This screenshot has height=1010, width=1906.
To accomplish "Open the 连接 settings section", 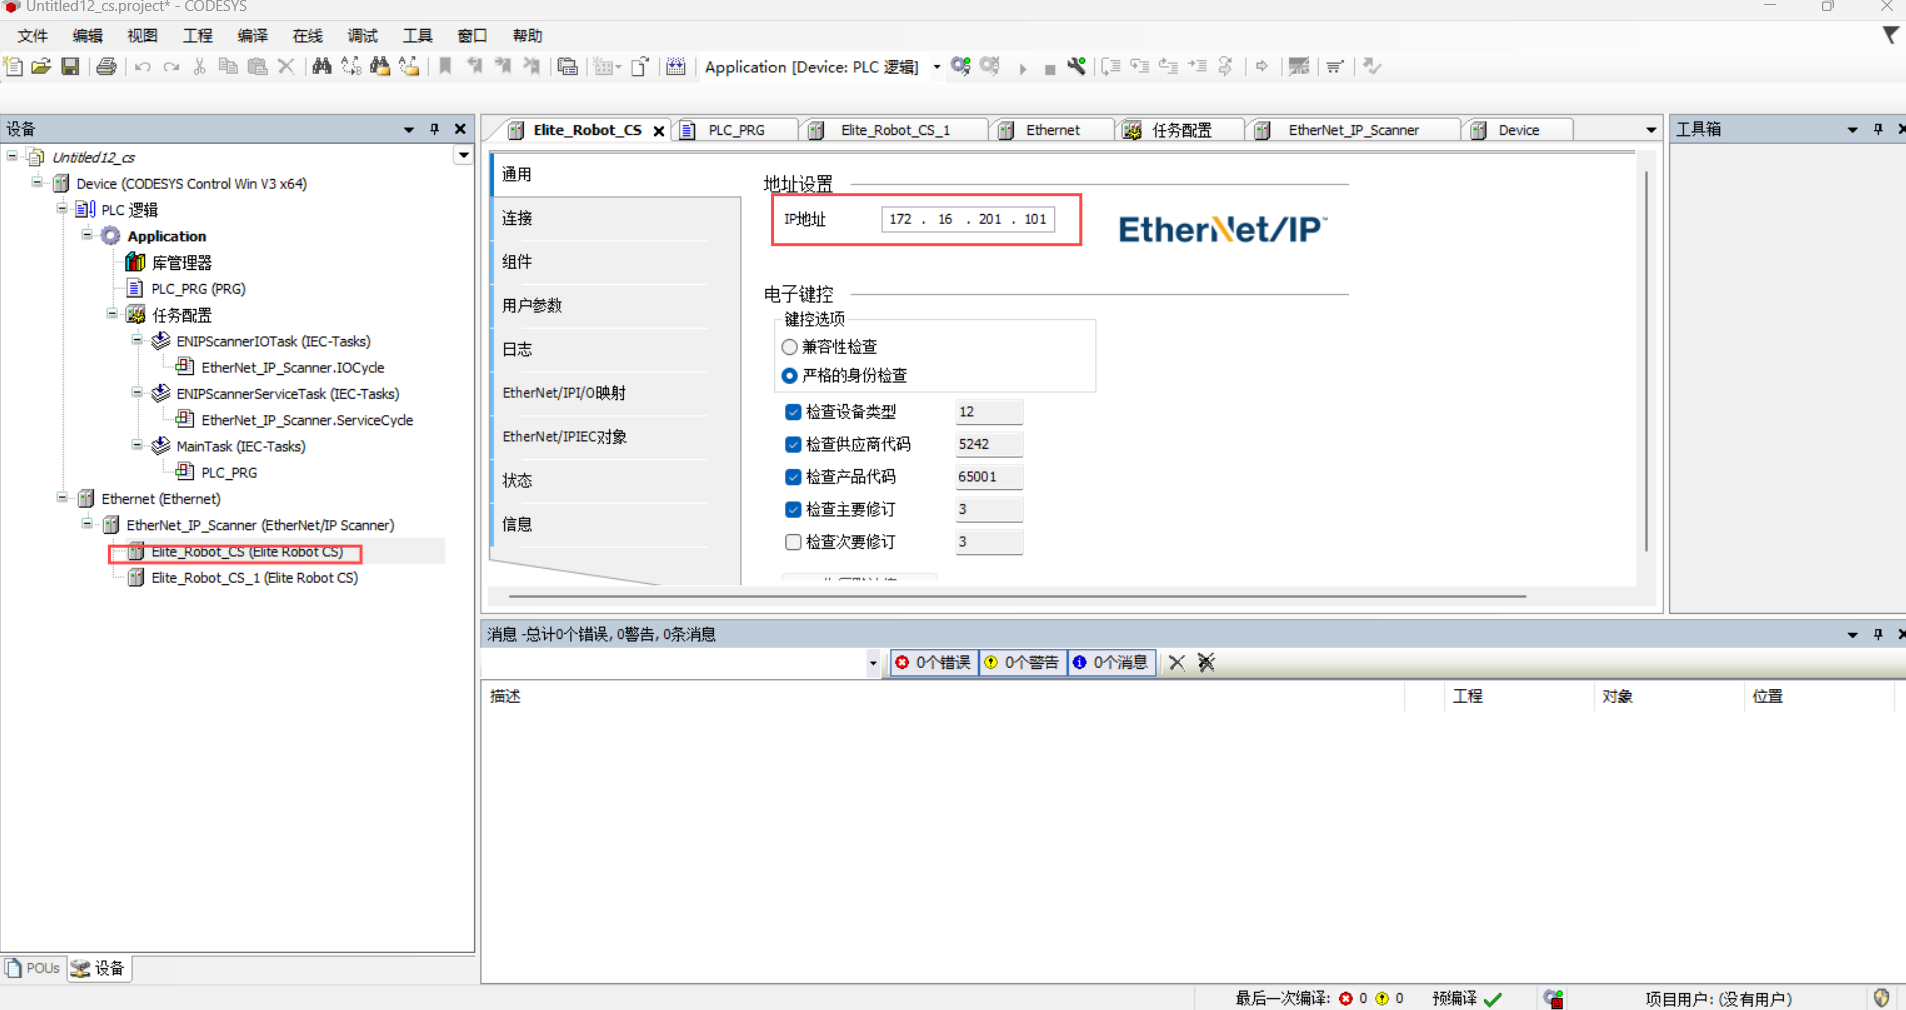I will point(517,218).
